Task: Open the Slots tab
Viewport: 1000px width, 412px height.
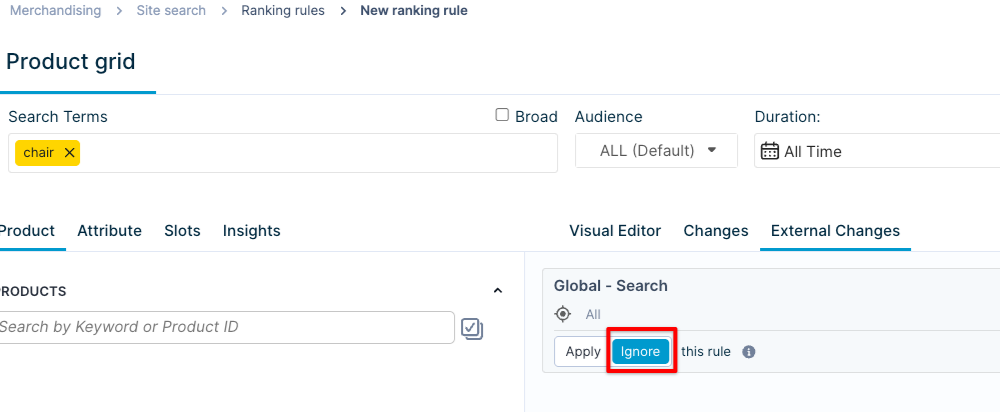Action: pyautogui.click(x=182, y=231)
